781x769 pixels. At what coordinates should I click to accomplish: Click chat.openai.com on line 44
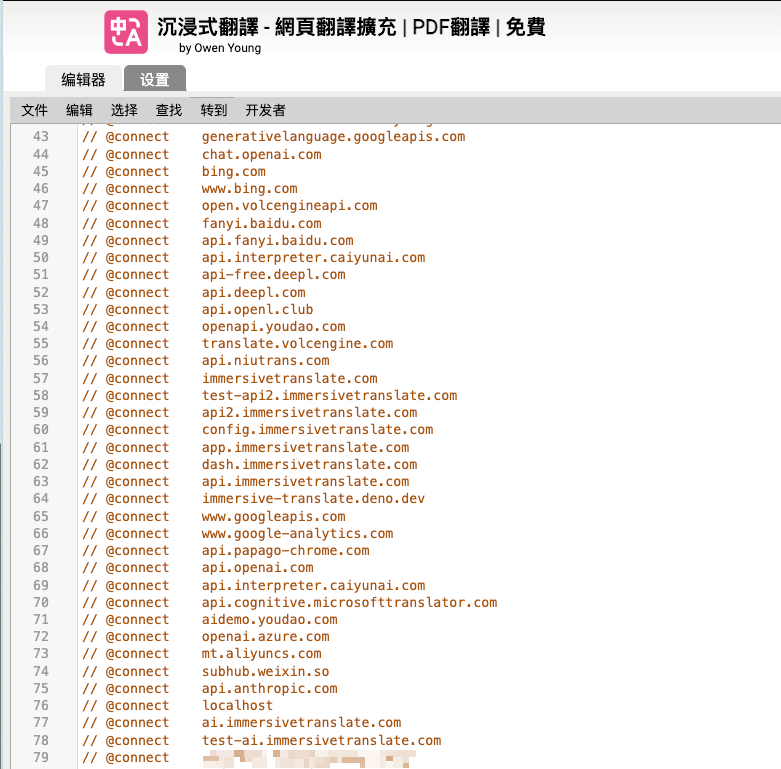point(261,155)
